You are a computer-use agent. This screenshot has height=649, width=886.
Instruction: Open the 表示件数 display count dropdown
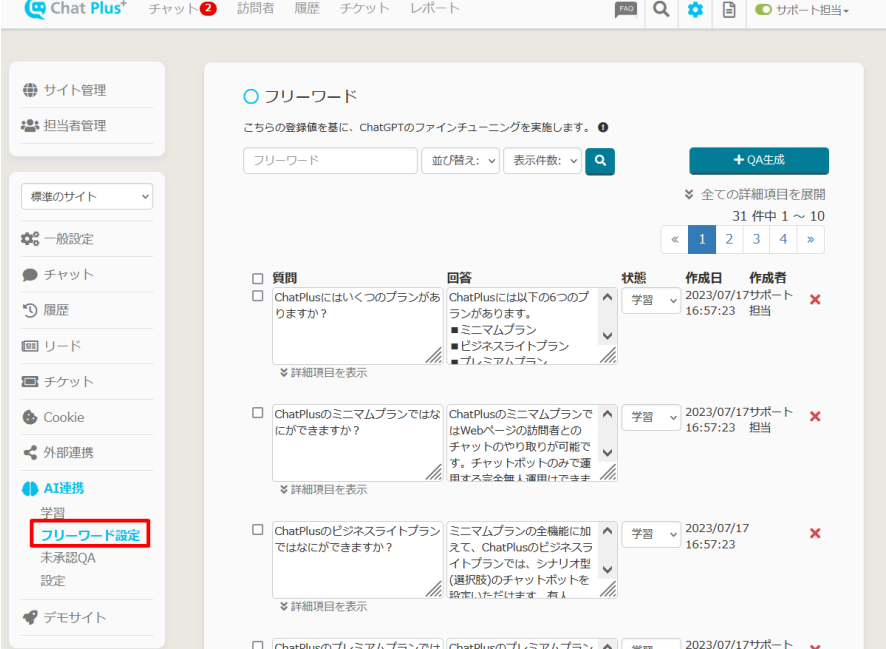[543, 161]
